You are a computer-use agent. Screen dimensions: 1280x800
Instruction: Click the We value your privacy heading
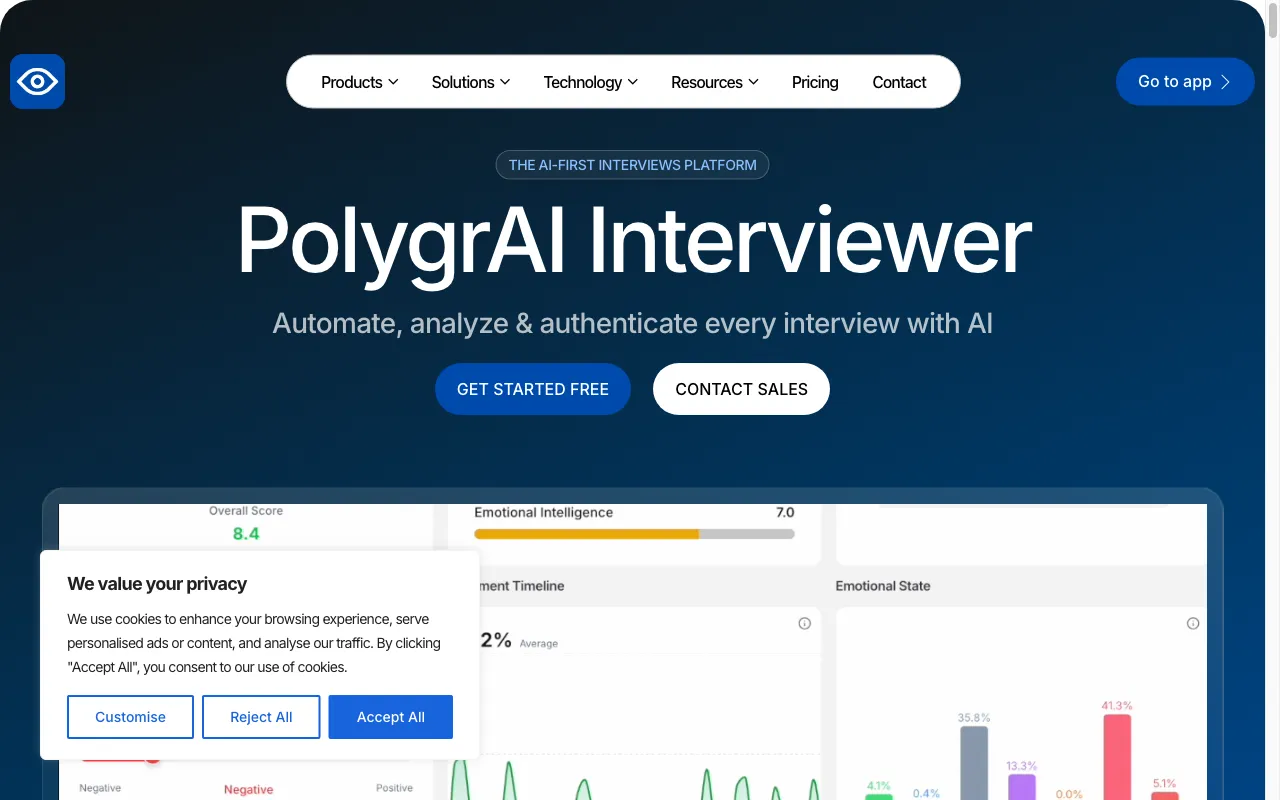[157, 584]
